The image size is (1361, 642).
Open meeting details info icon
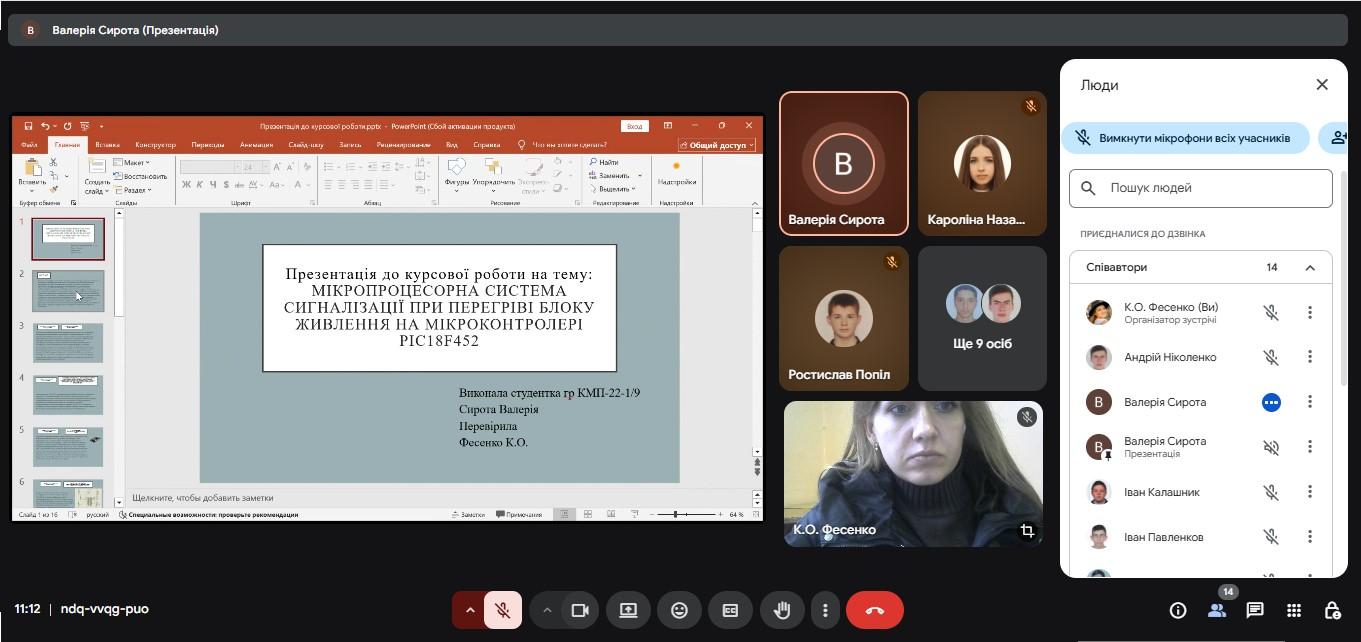pyautogui.click(x=1178, y=610)
